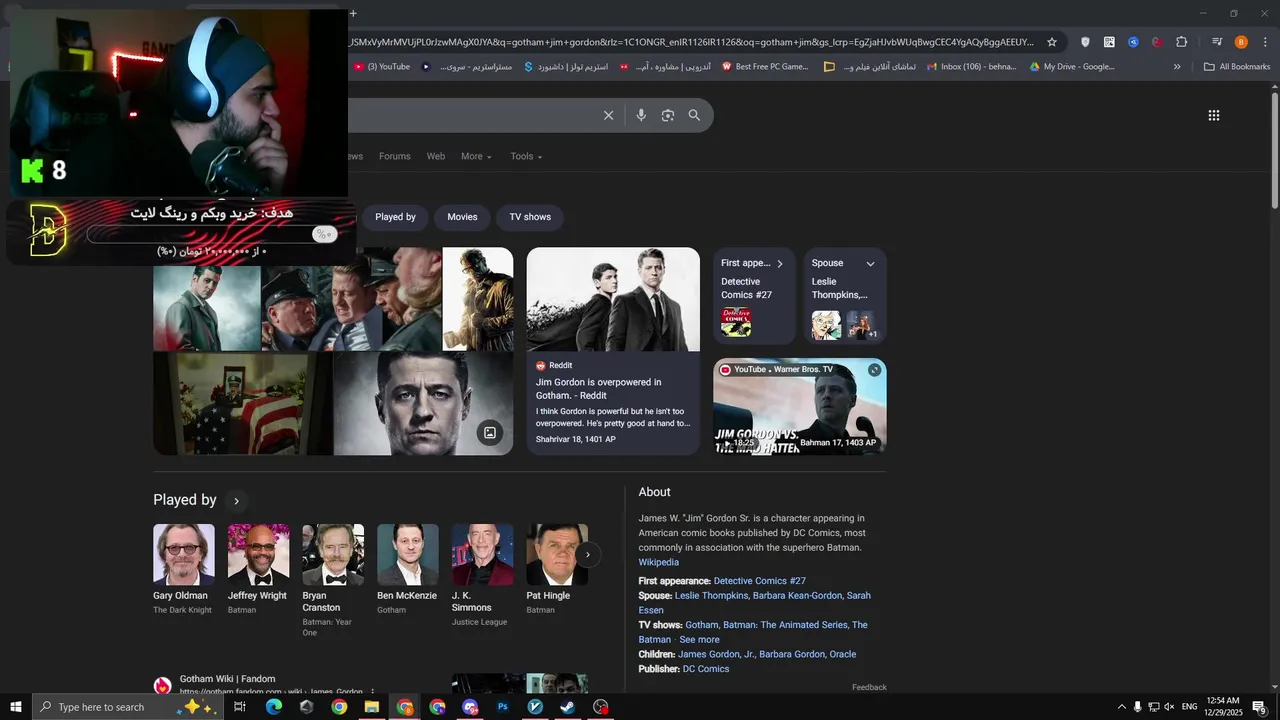
Task: Open Windows Start menu
Action: (15, 707)
